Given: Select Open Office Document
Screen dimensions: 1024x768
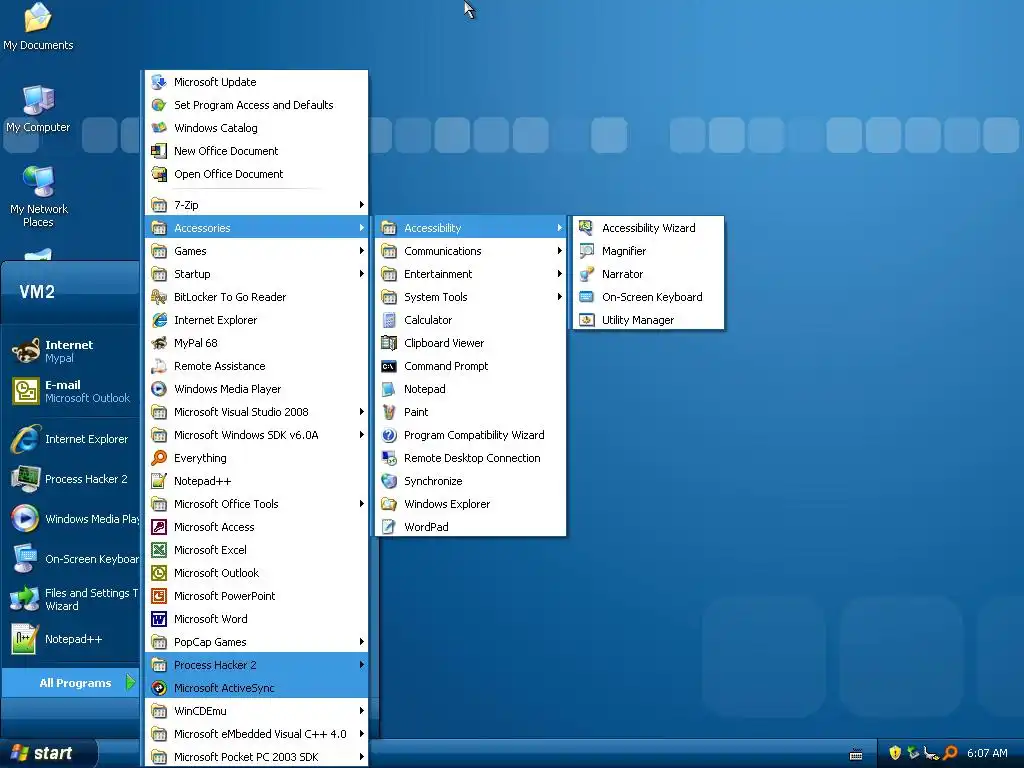Looking at the screenshot, I should (257, 174).
